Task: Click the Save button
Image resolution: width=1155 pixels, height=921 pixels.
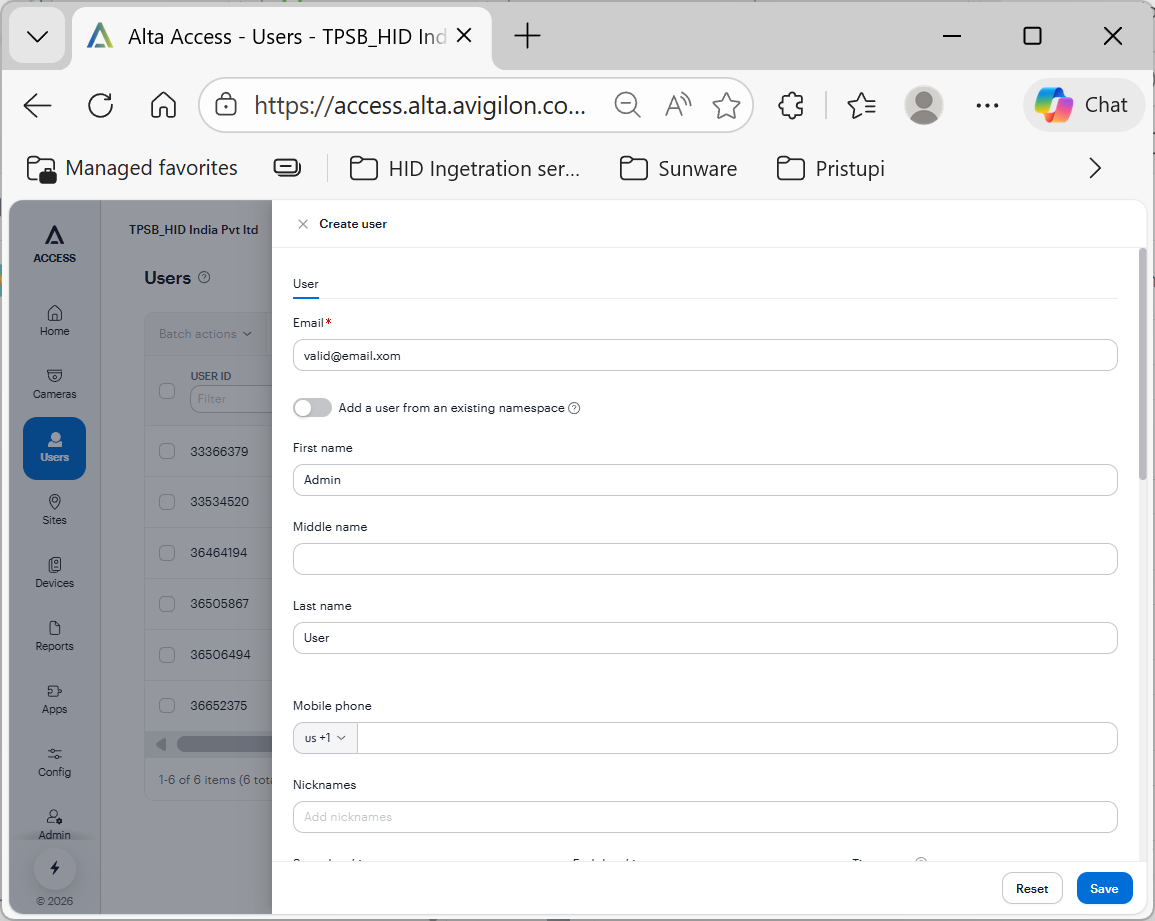Action: 1104,889
